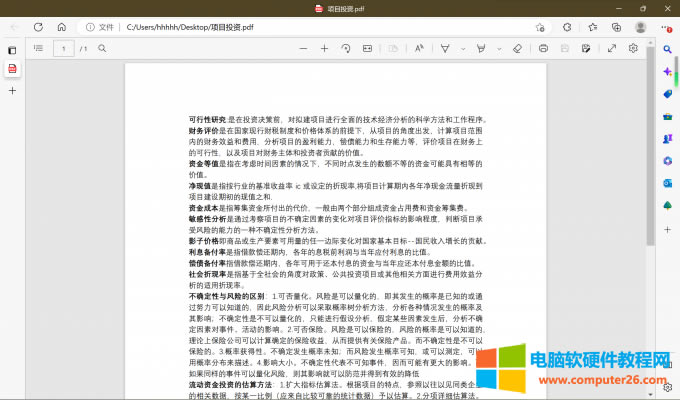Toggle fit-to-width page view

pyautogui.click(x=367, y=48)
